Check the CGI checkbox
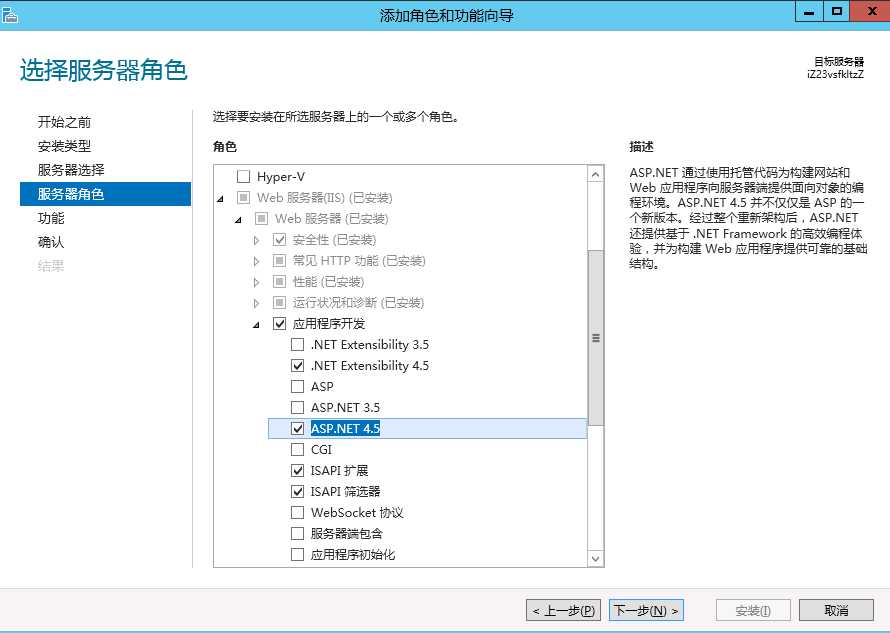 (x=297, y=450)
